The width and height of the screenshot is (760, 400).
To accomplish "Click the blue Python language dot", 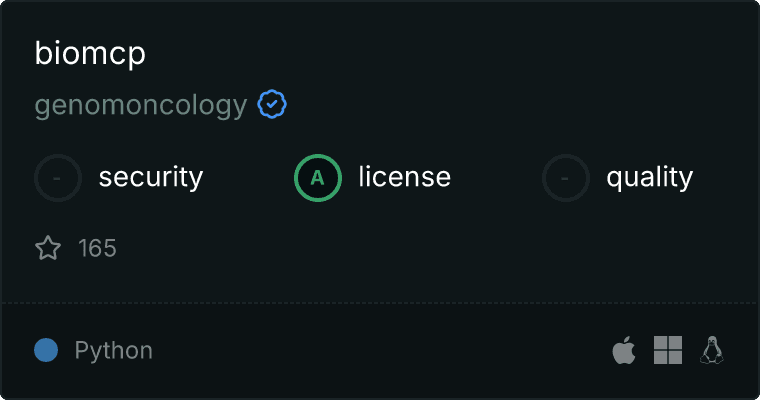I will [46, 350].
